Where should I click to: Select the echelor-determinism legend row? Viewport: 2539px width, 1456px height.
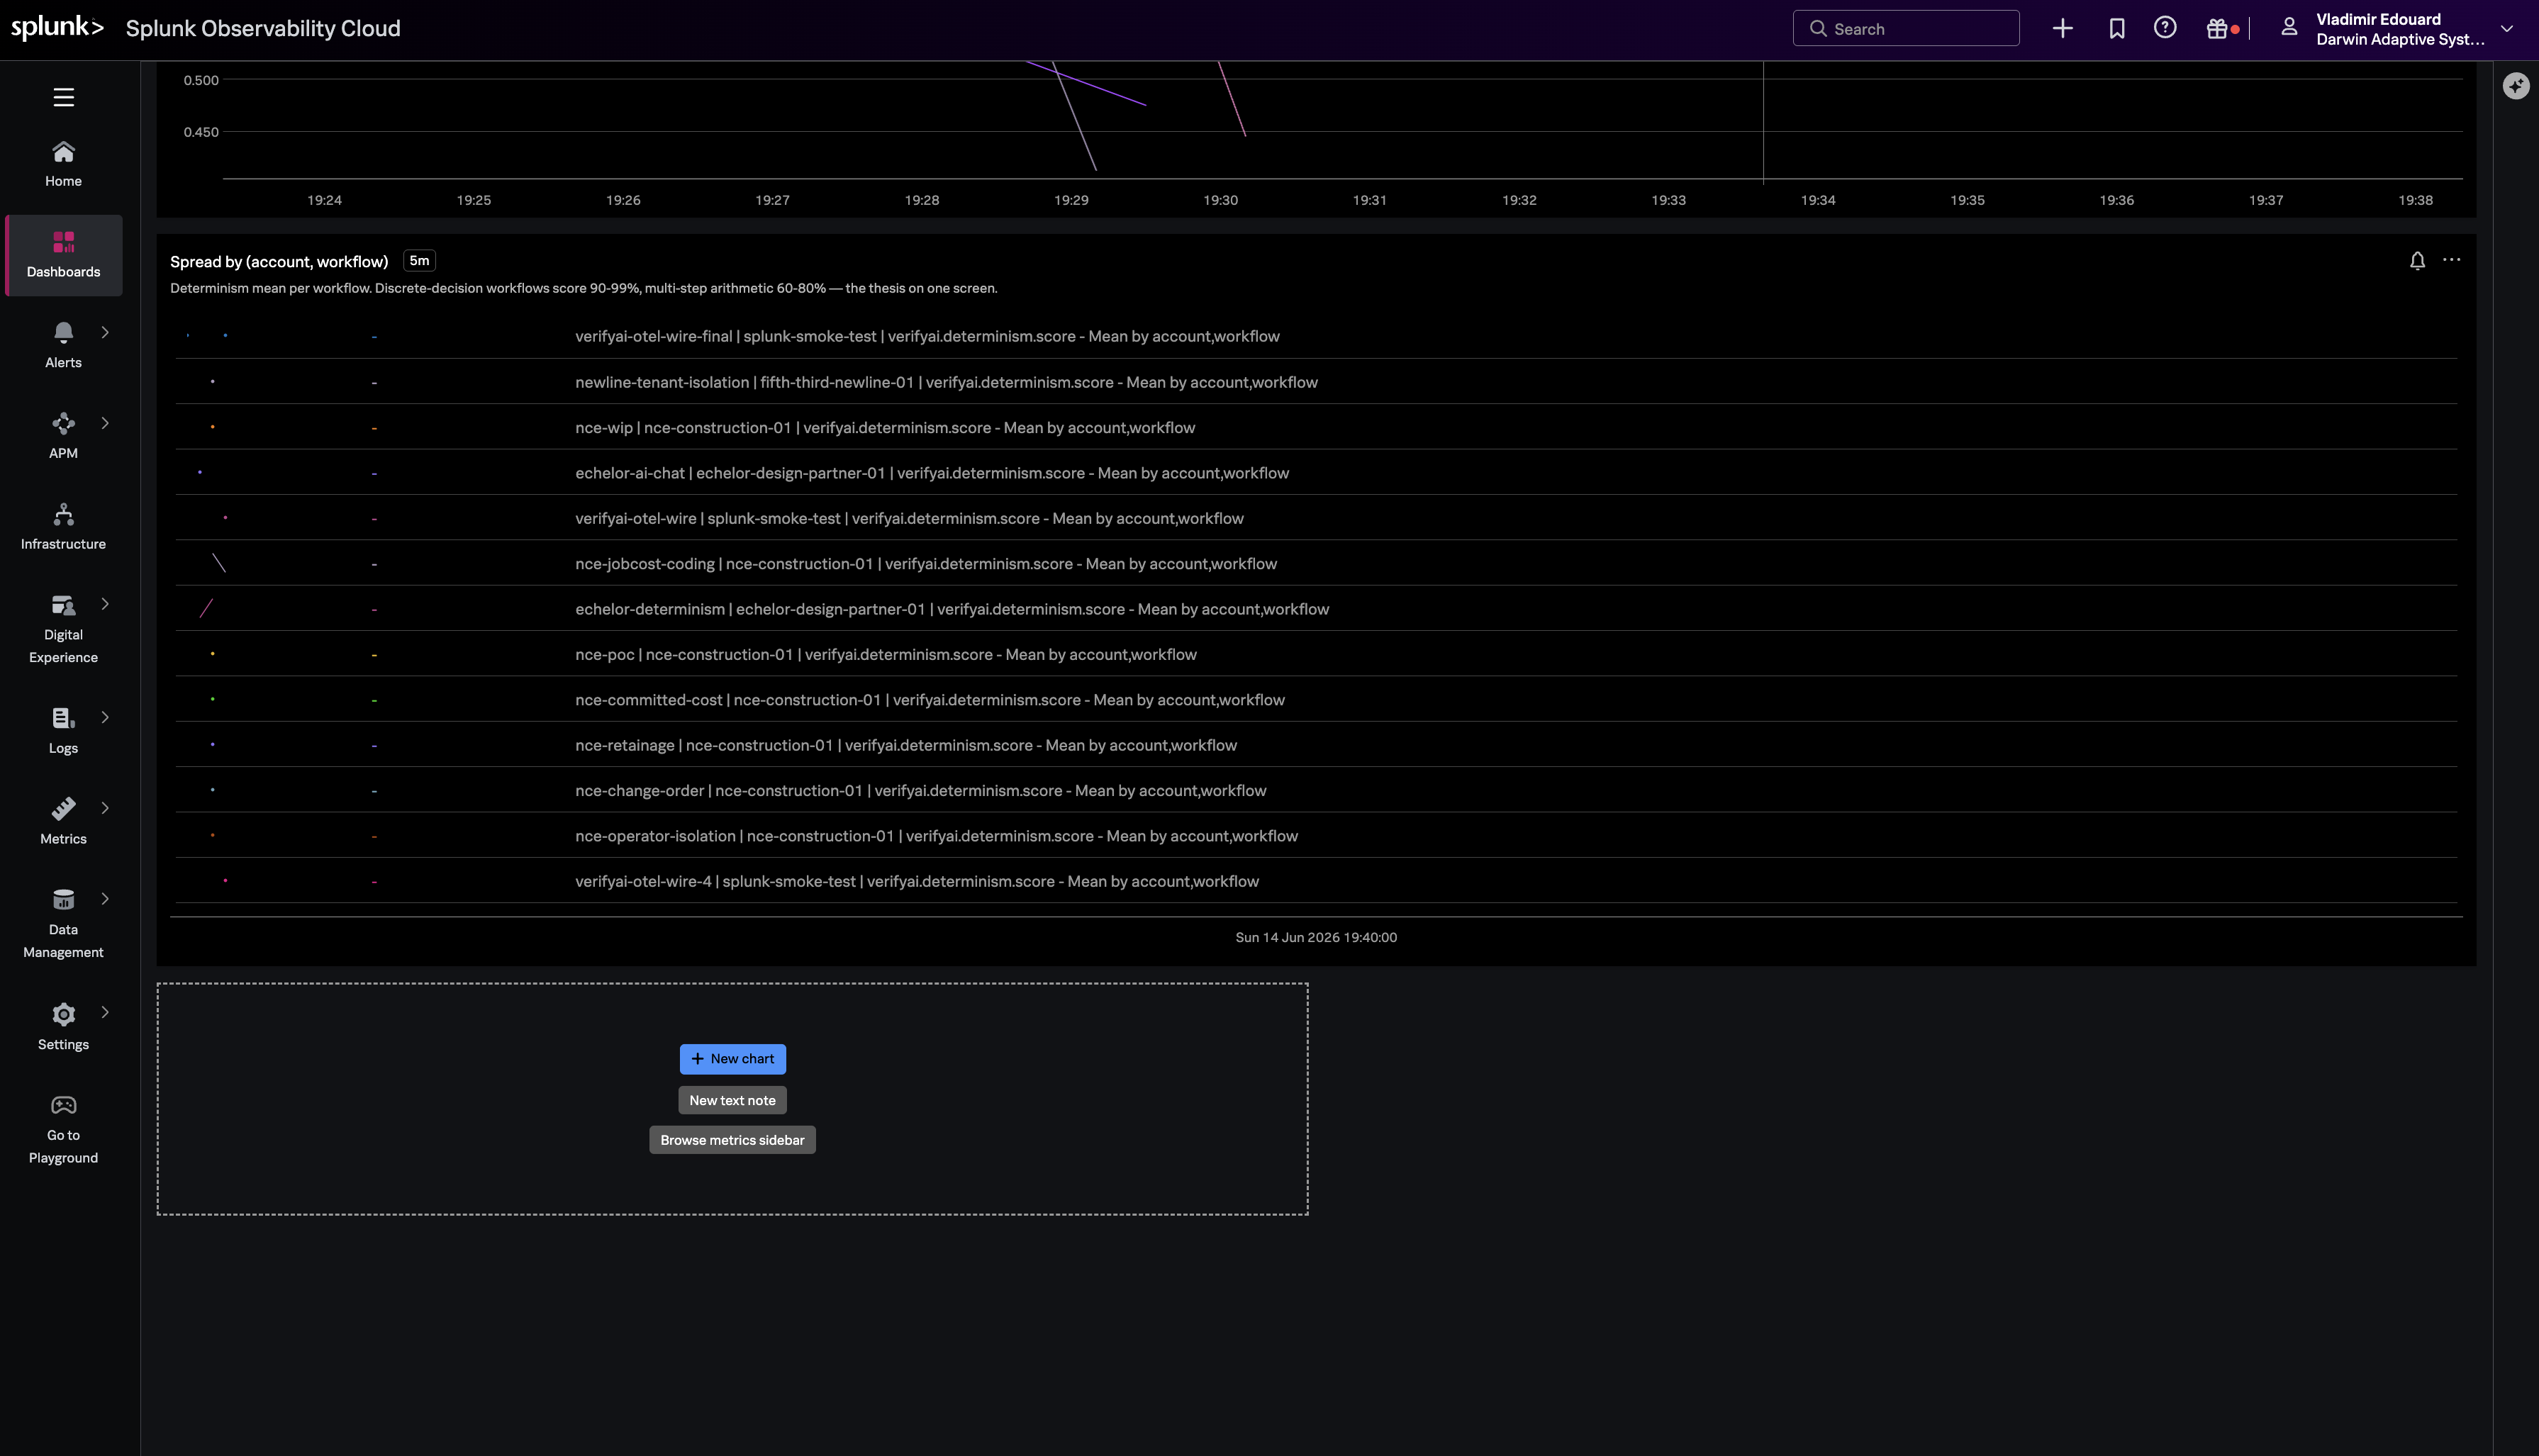(x=1316, y=609)
